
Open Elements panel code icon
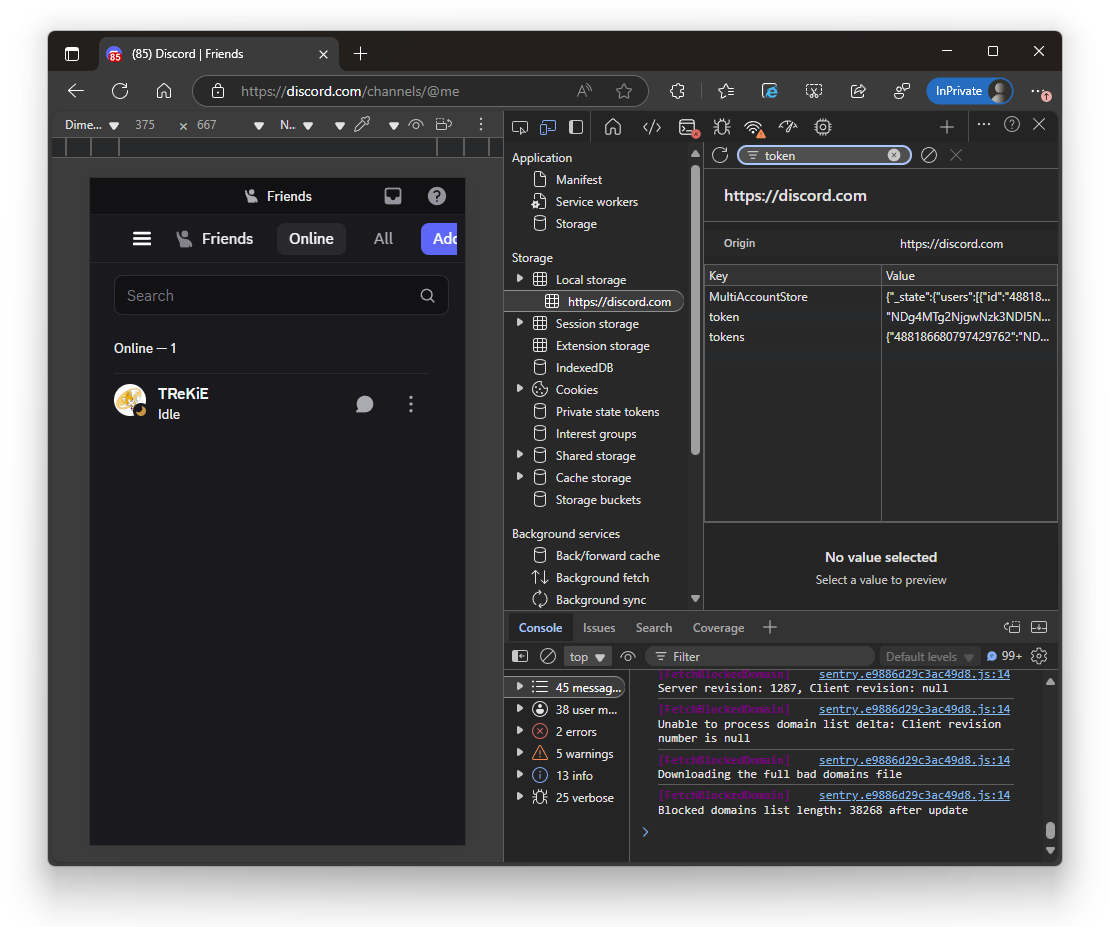coord(652,127)
